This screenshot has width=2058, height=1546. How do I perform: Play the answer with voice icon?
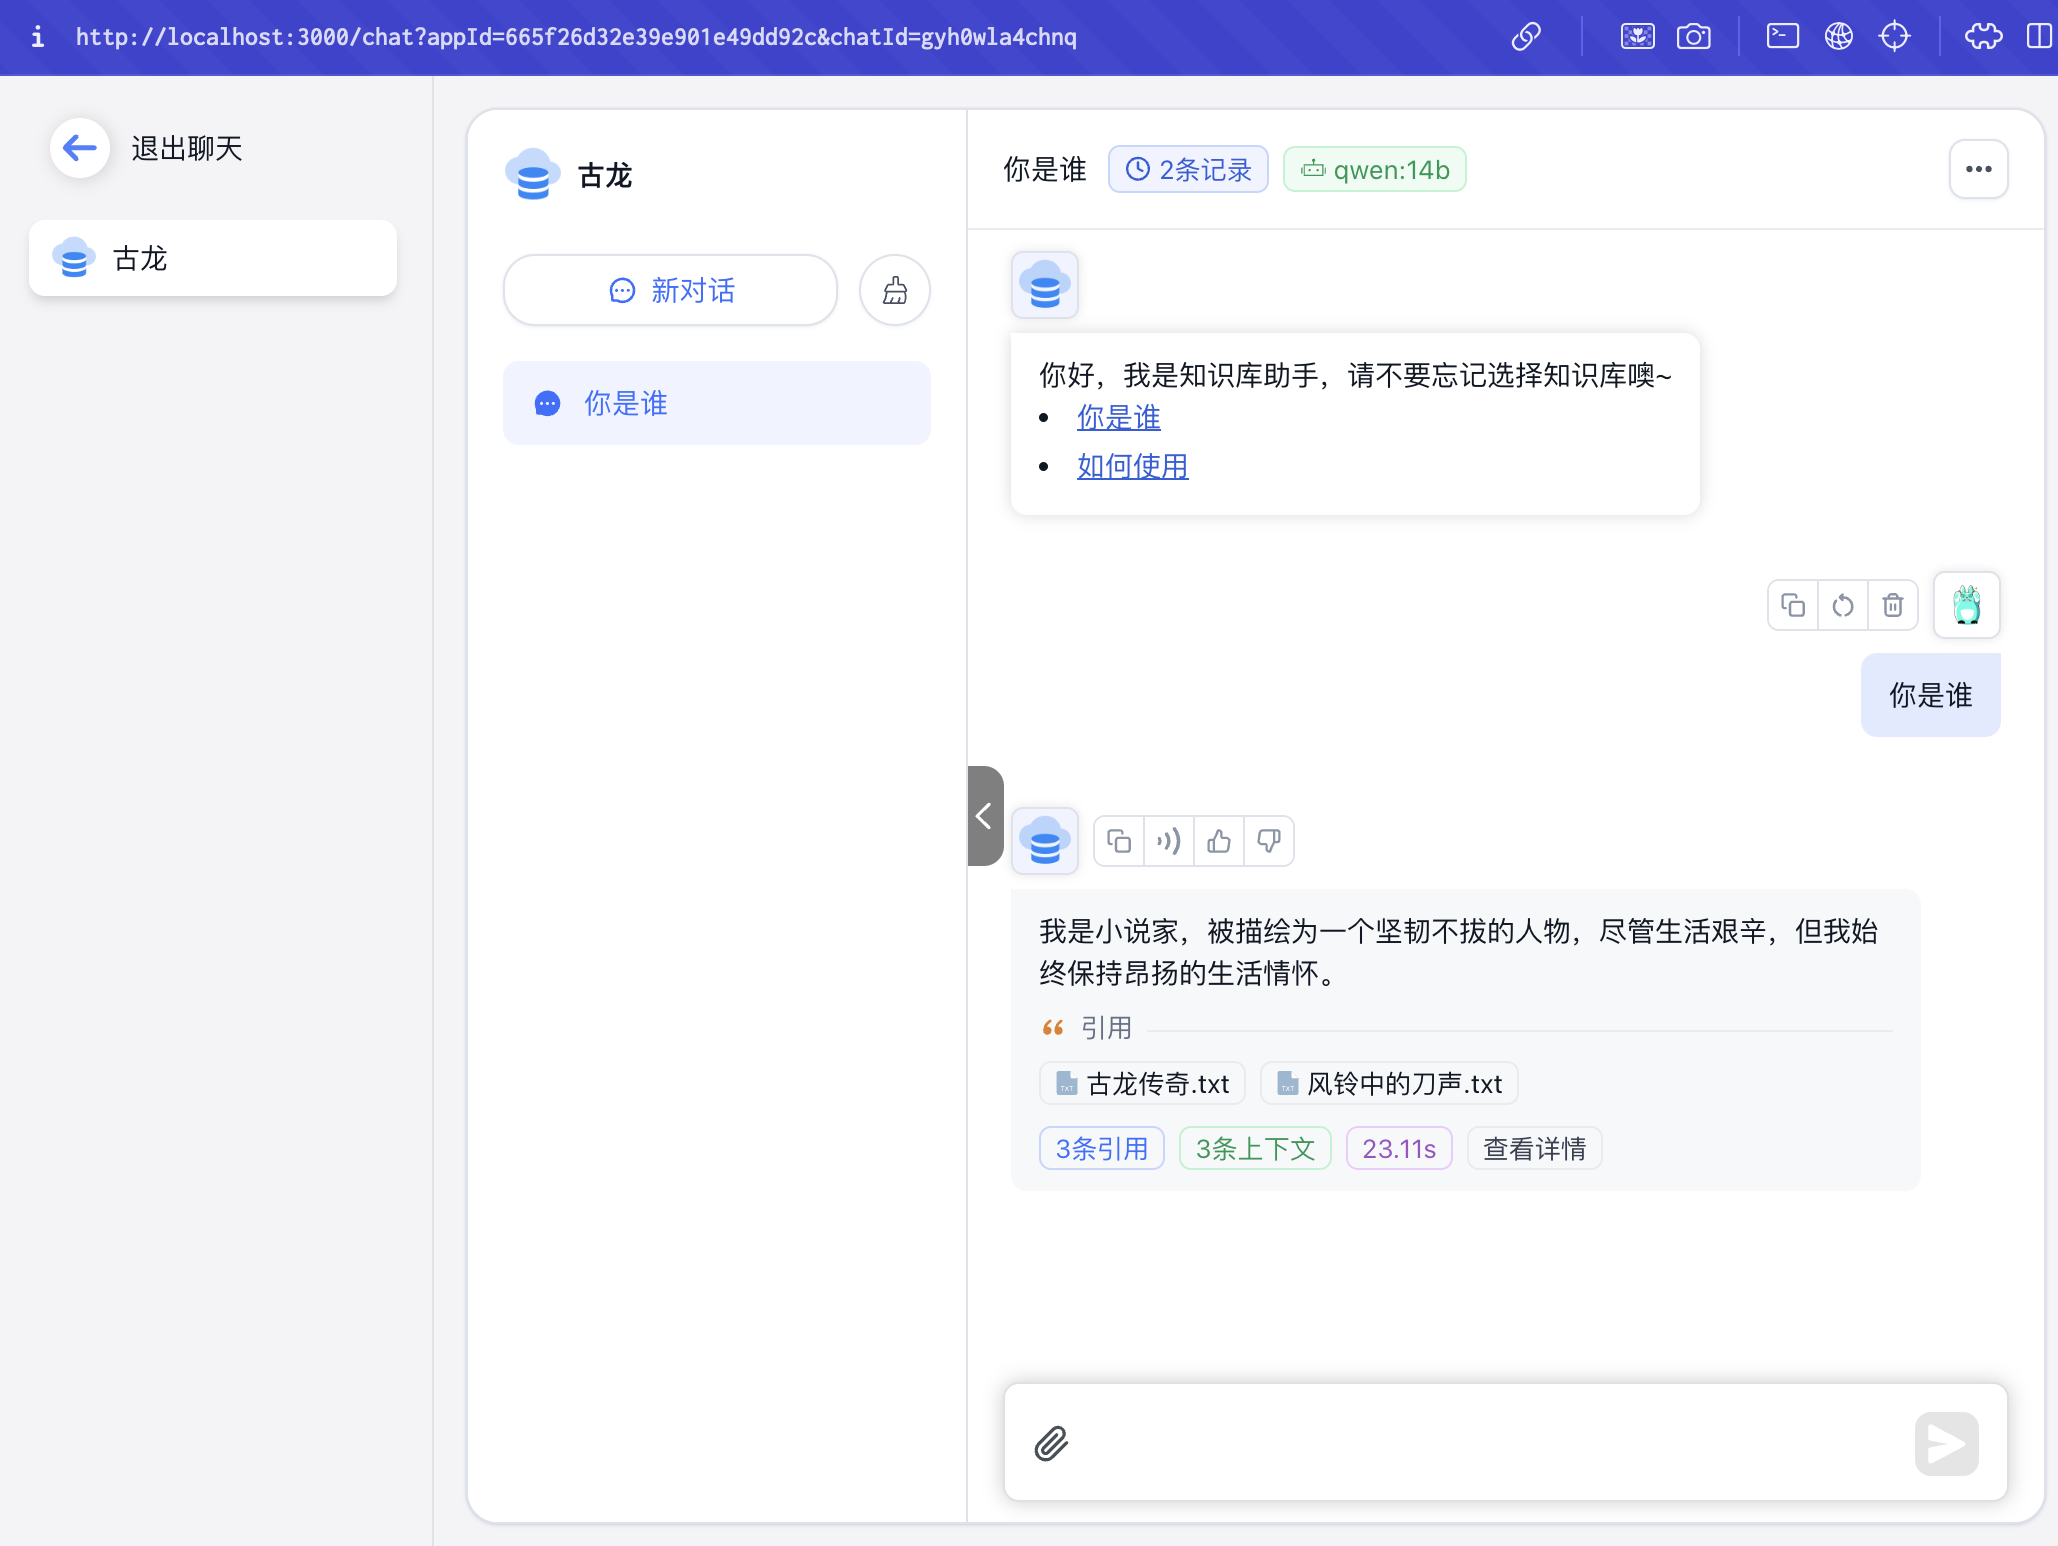point(1169,841)
